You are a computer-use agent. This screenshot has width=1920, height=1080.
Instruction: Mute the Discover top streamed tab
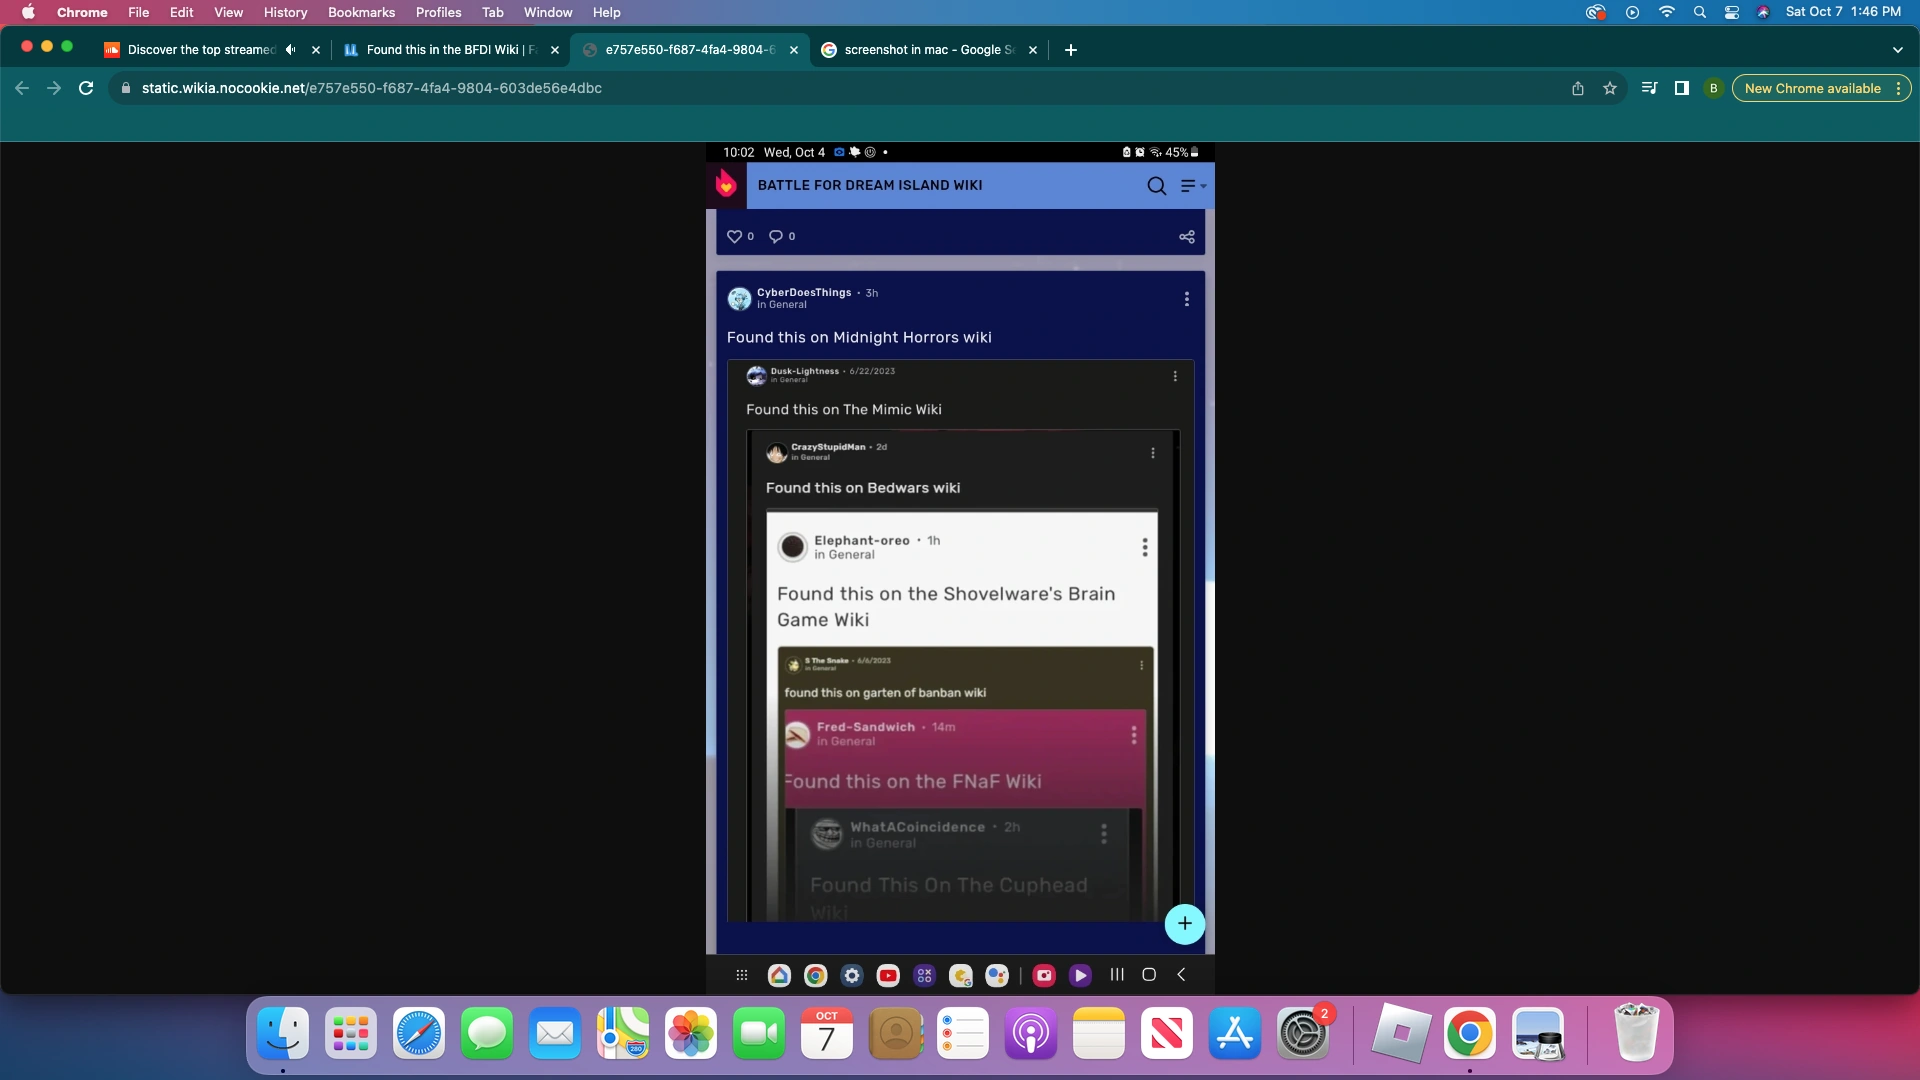(291, 49)
